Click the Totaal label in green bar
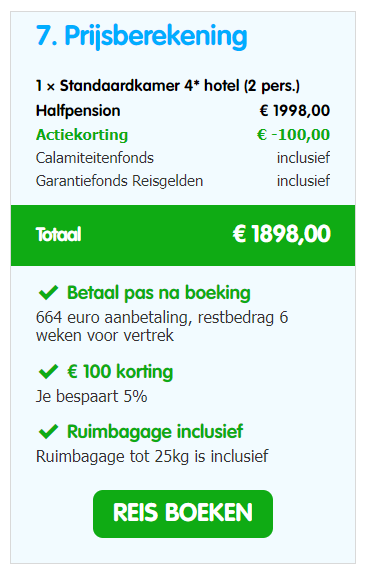 (59, 235)
